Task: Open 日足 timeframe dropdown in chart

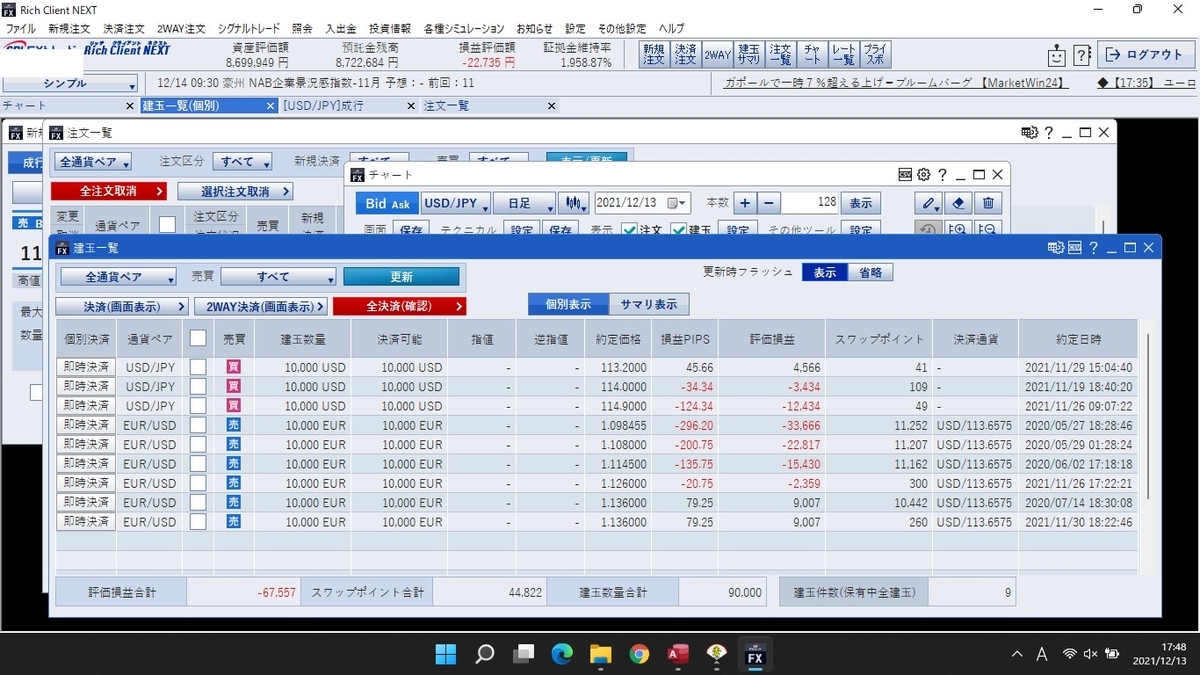Action: point(523,203)
